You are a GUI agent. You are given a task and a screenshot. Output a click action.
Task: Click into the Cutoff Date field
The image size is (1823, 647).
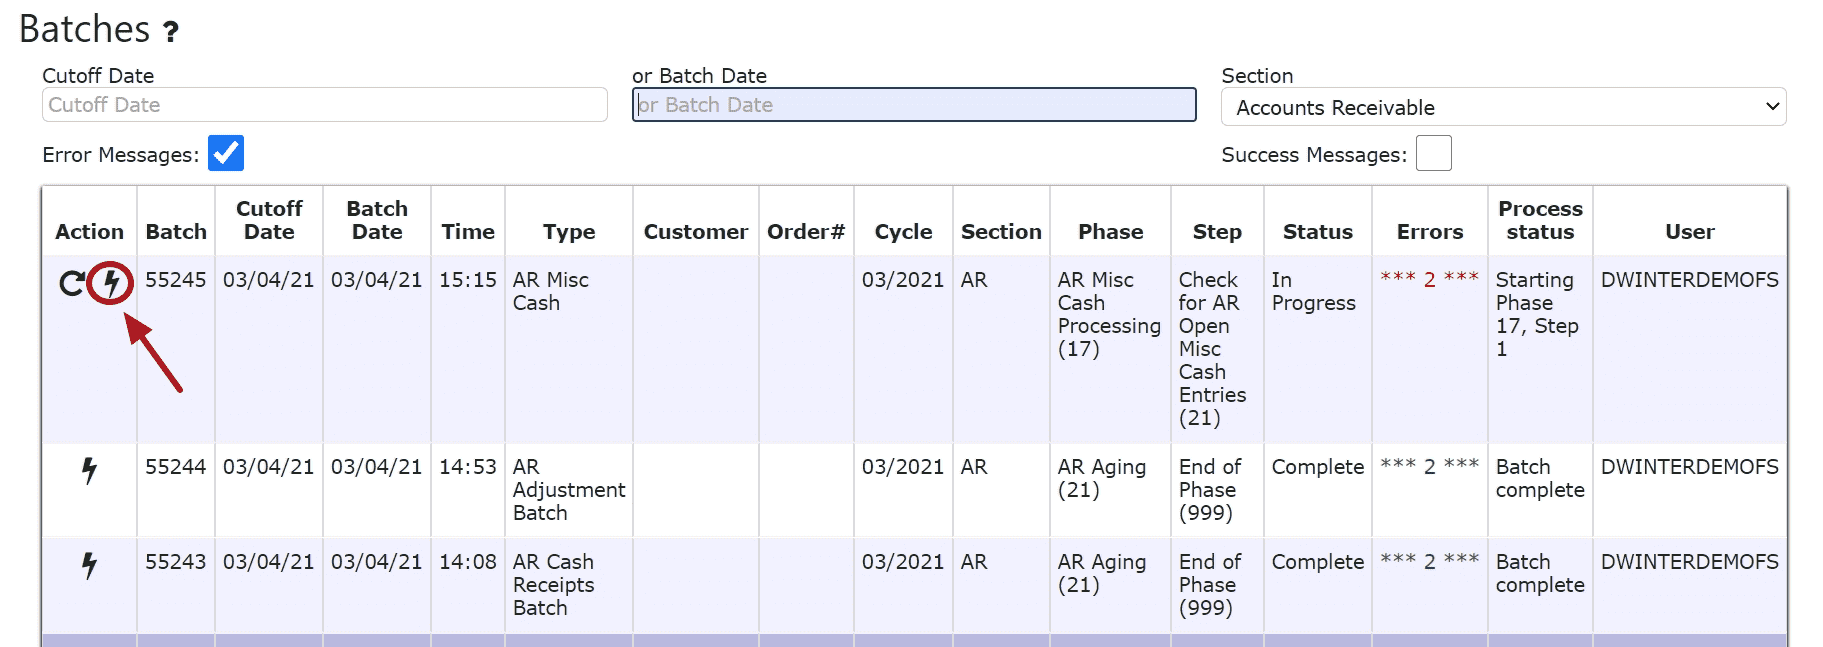coord(324,105)
